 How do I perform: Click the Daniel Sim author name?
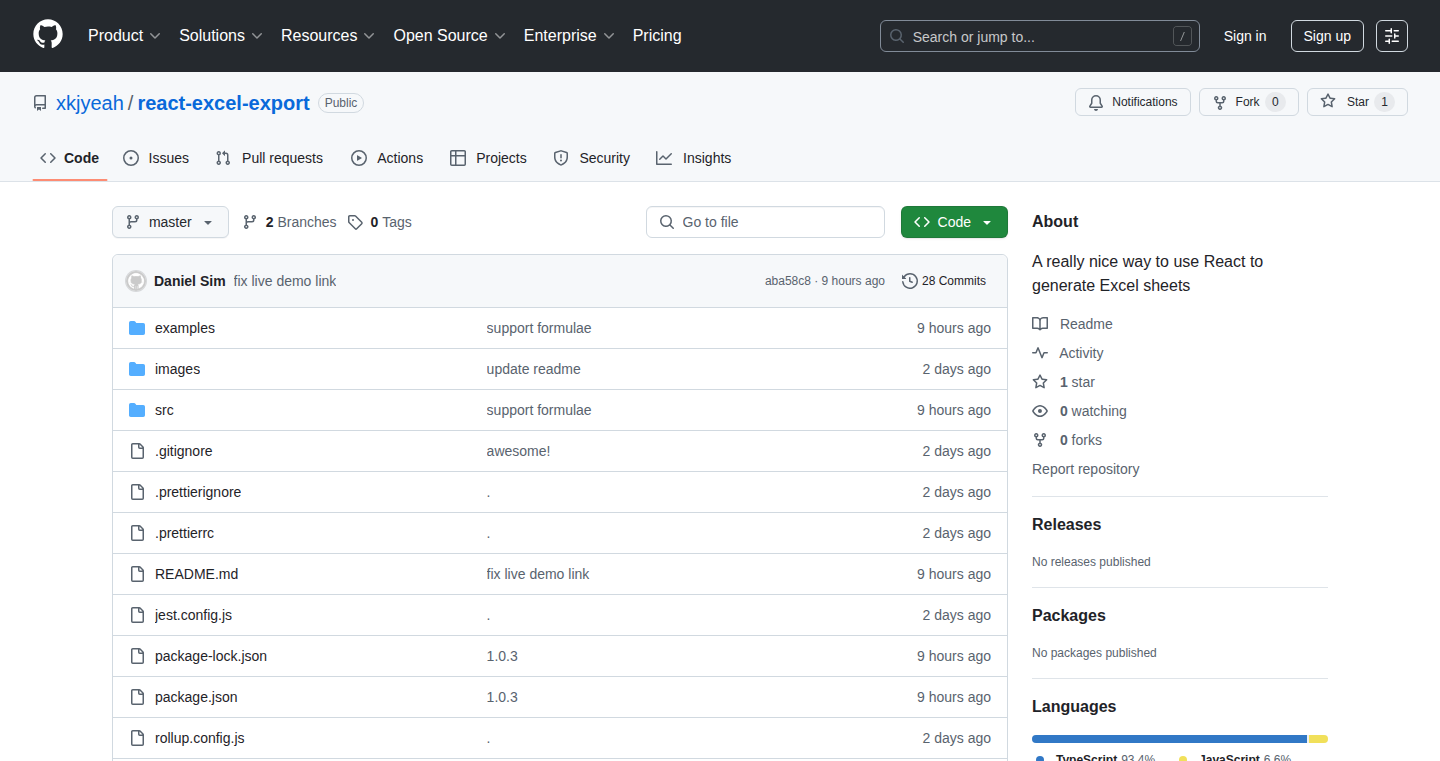pos(190,281)
